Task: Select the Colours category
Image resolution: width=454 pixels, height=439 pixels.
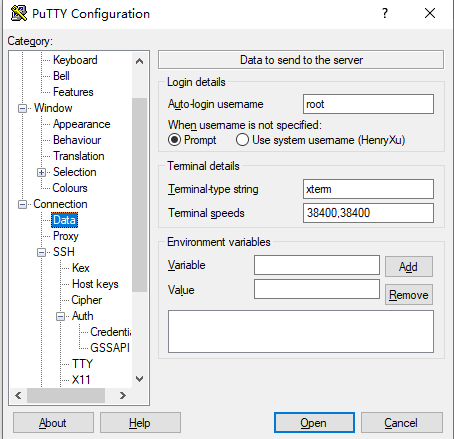Action: [x=70, y=188]
